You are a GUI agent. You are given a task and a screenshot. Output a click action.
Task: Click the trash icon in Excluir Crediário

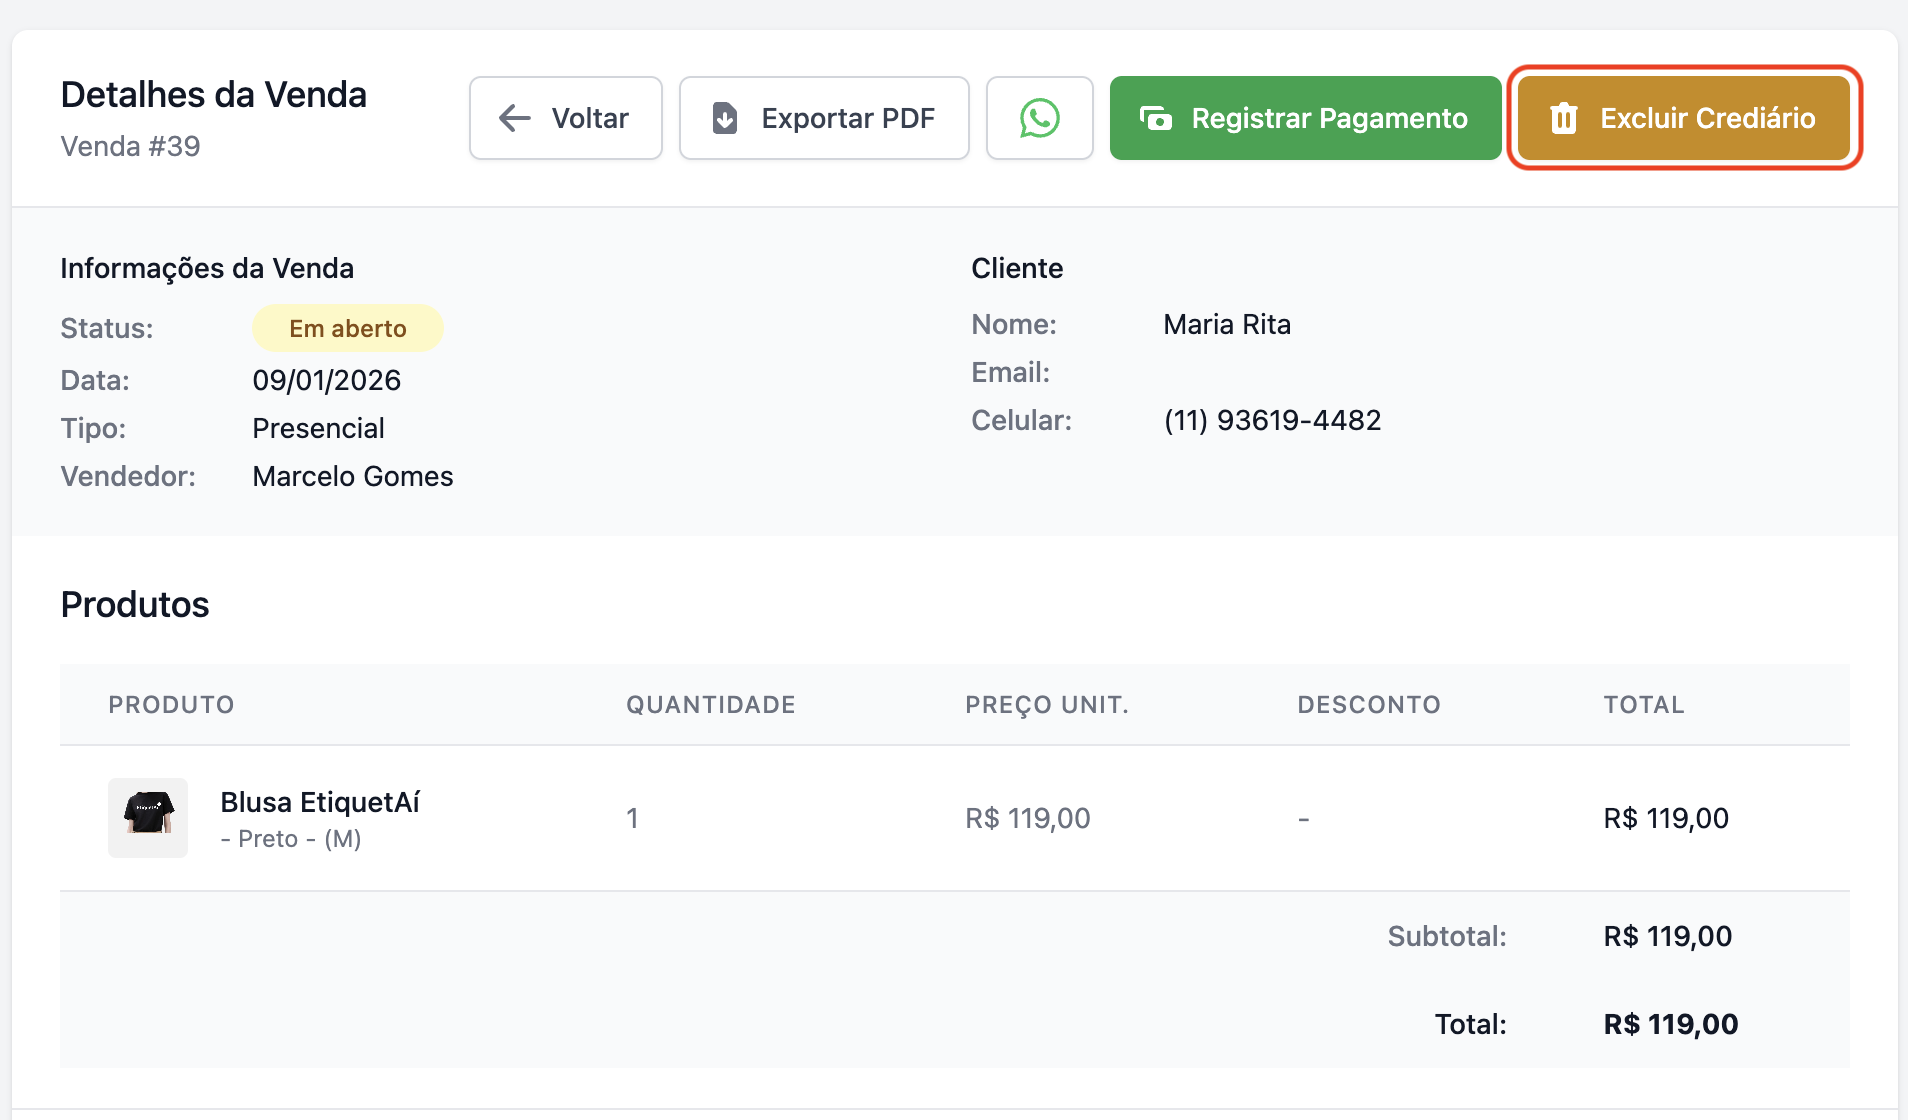1563,118
